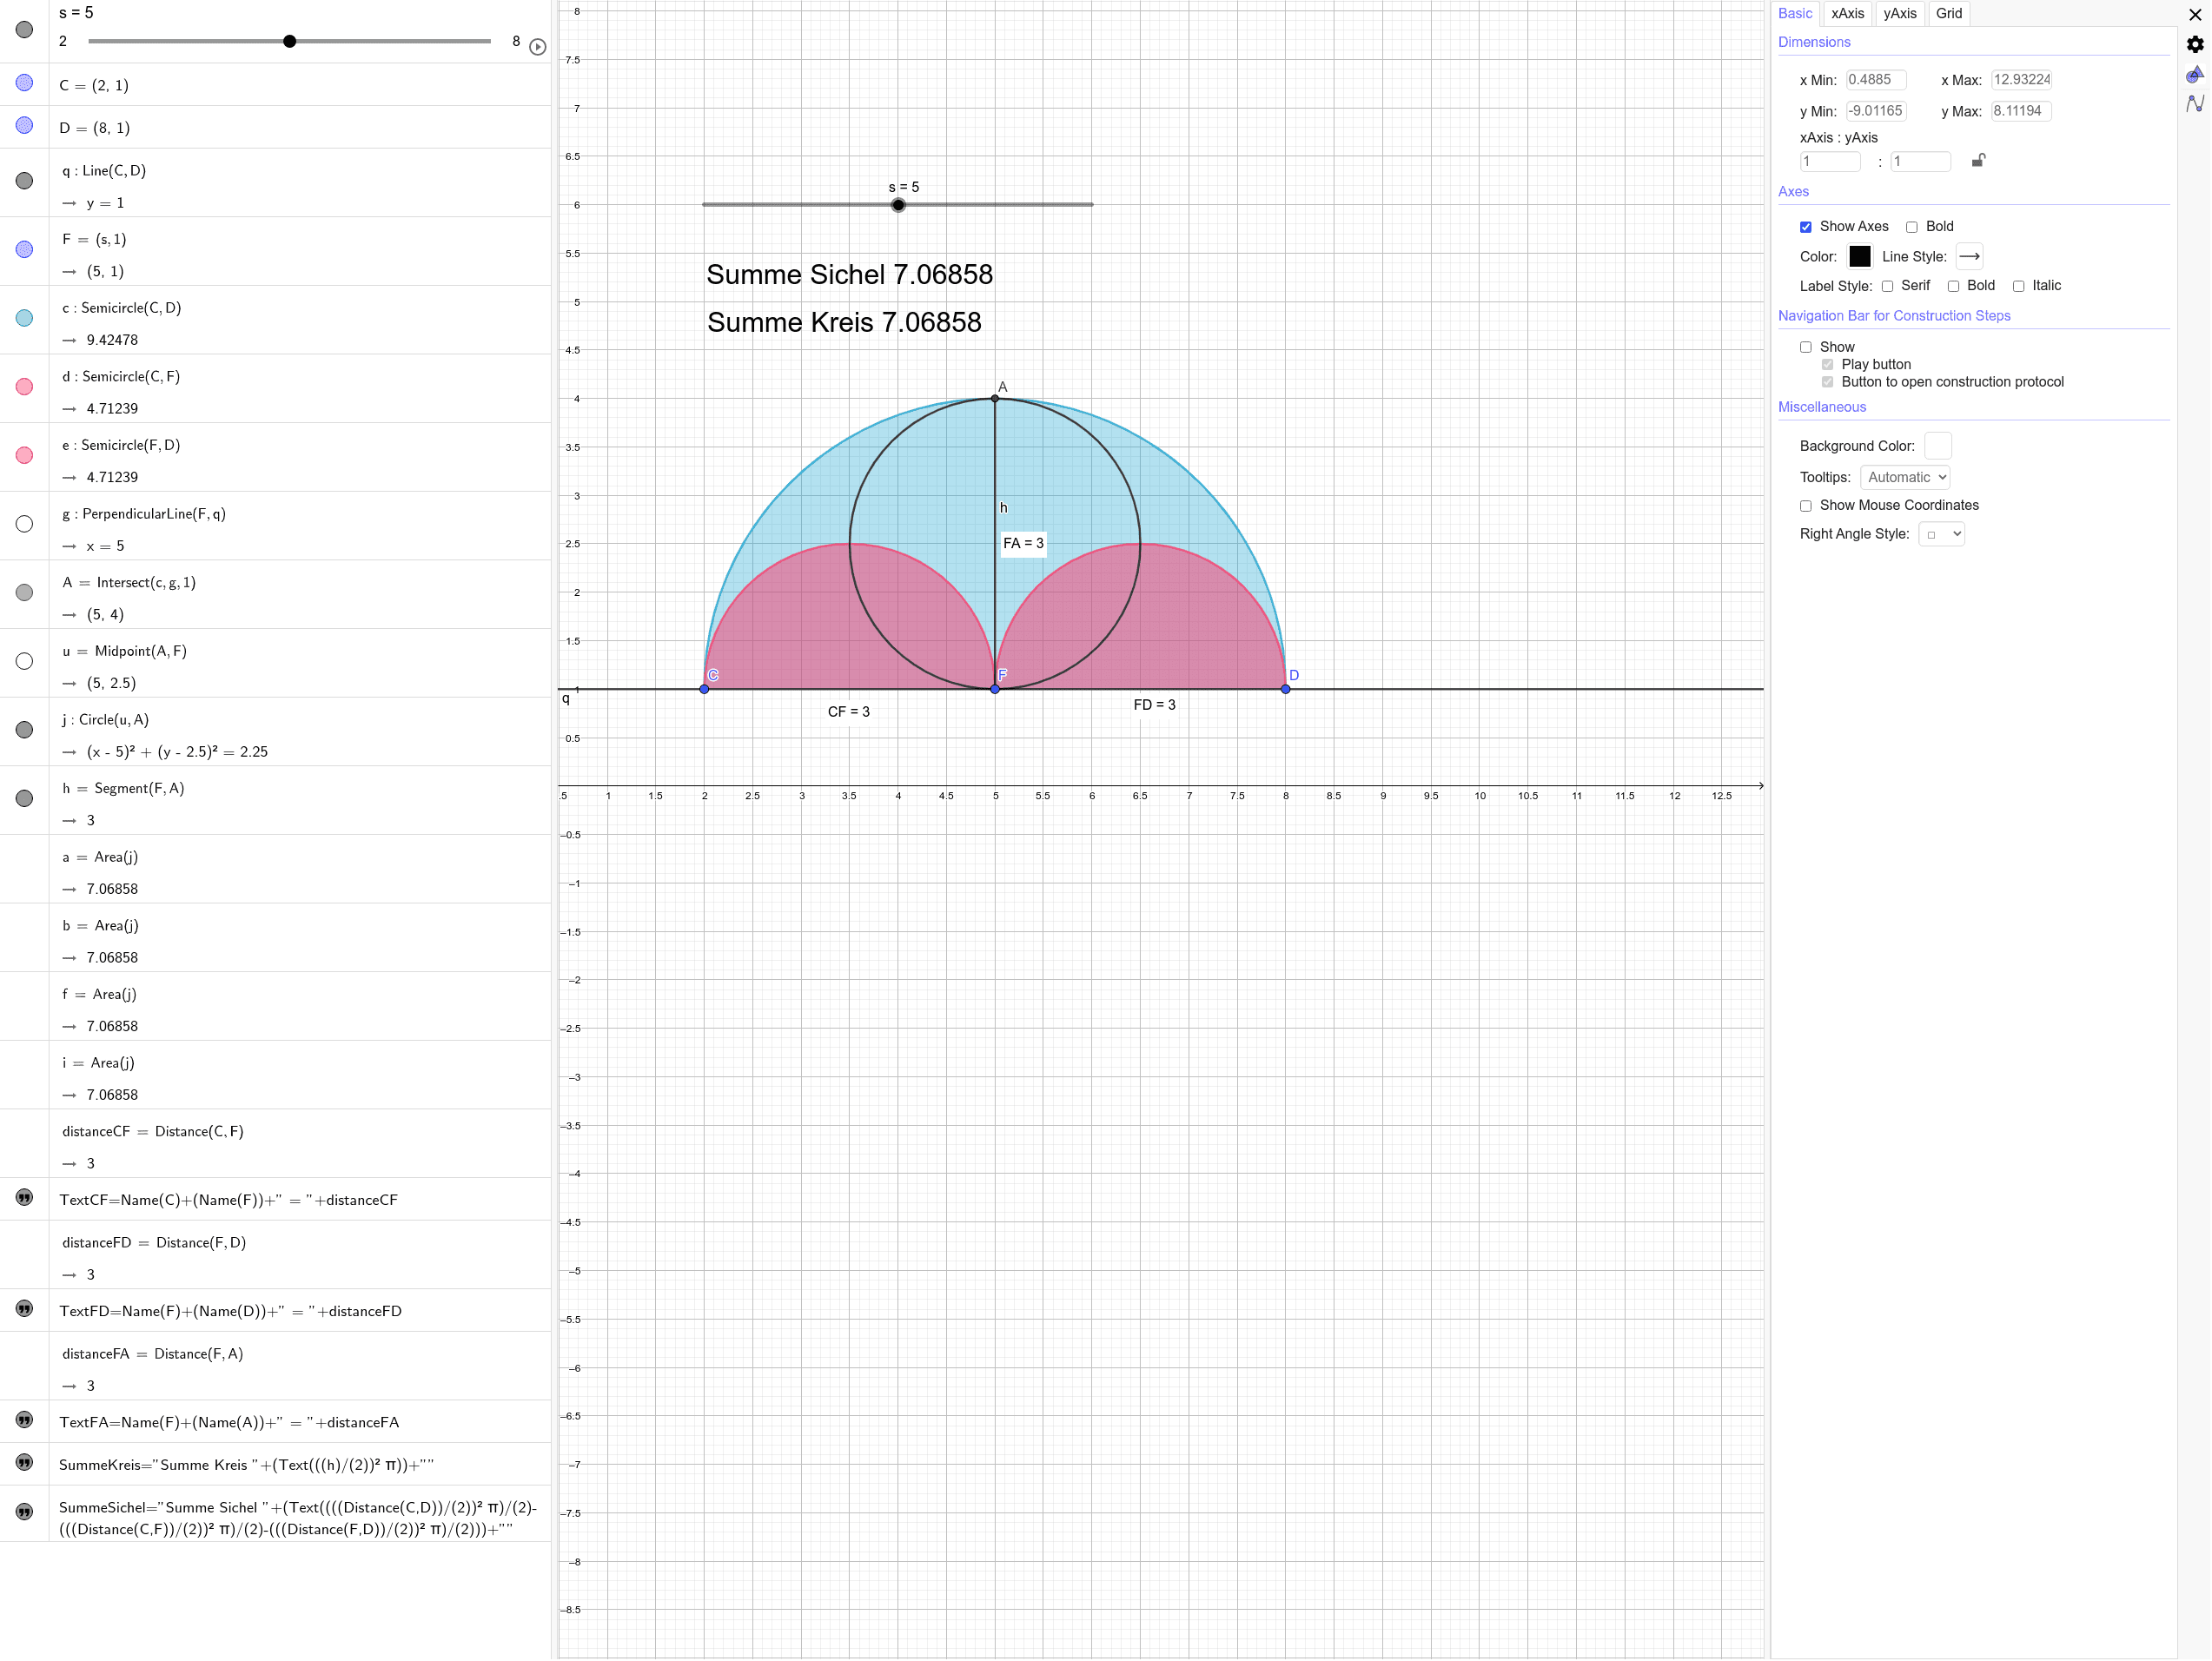
Task: Open the axes Line Style dropdown
Action: tap(1969, 256)
